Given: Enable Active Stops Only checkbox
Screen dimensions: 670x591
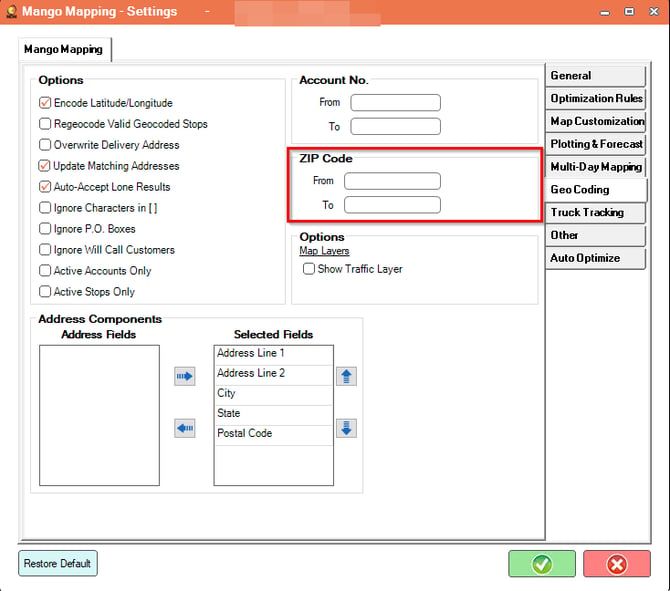Looking at the screenshot, I should pos(44,291).
